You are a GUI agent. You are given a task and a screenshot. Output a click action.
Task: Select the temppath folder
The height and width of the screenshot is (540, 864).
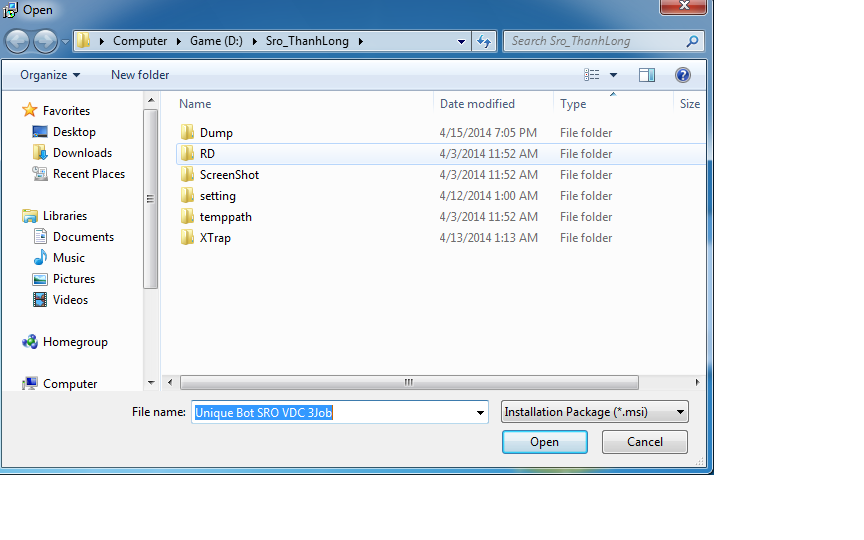pos(441,217)
